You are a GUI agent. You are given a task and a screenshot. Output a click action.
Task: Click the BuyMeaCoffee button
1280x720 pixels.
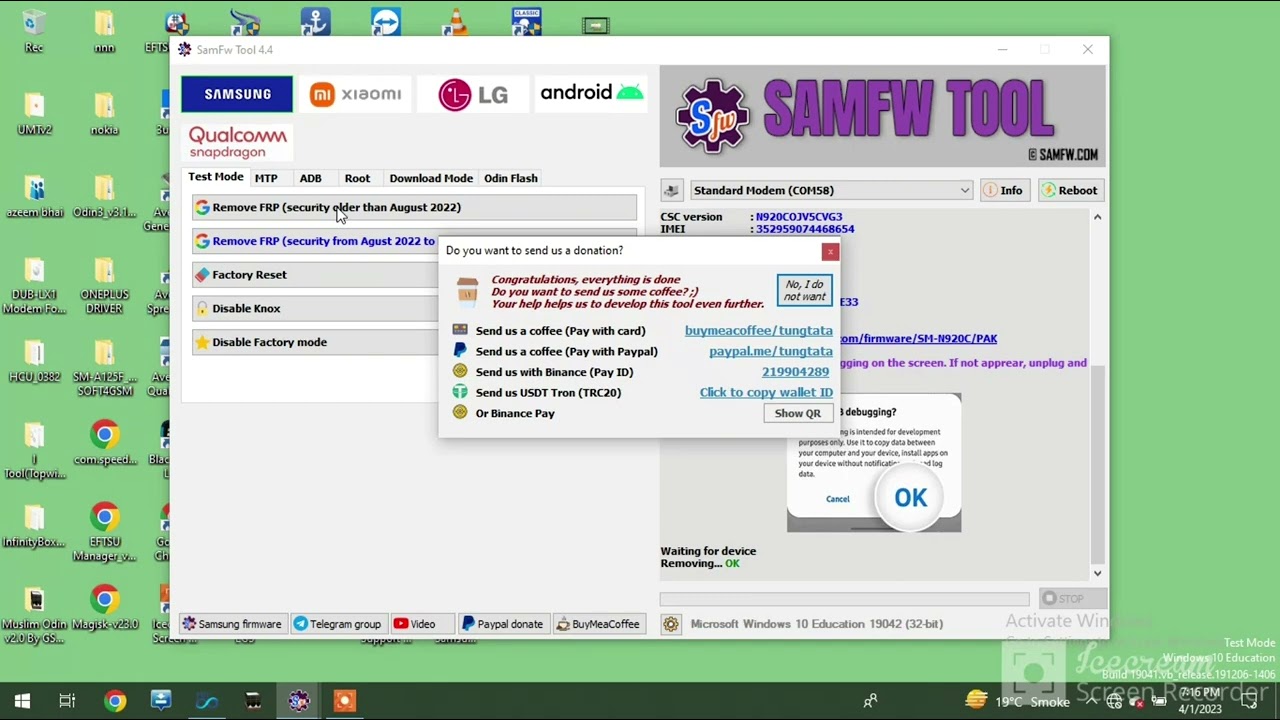(598, 624)
